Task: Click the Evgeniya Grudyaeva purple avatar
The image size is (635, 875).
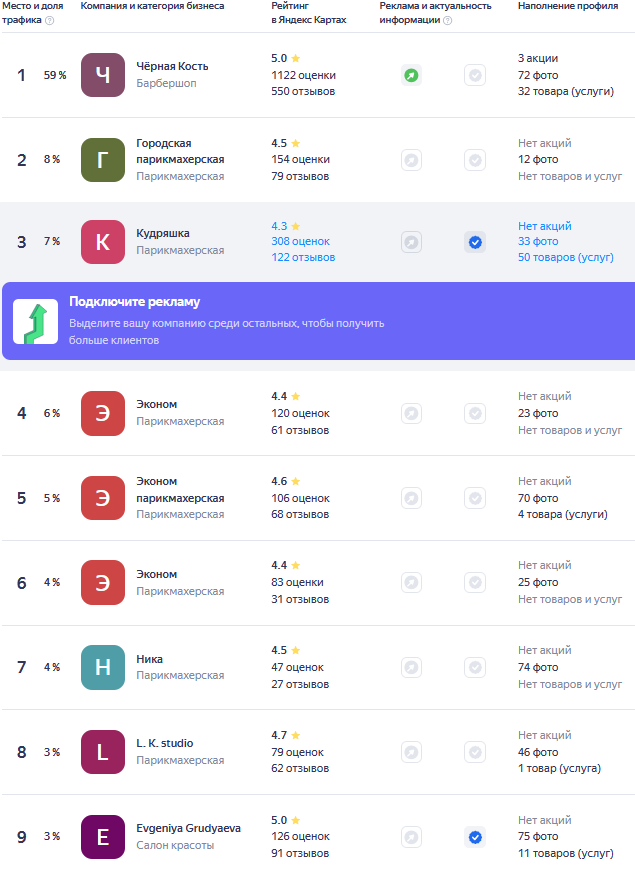Action: click(x=103, y=836)
